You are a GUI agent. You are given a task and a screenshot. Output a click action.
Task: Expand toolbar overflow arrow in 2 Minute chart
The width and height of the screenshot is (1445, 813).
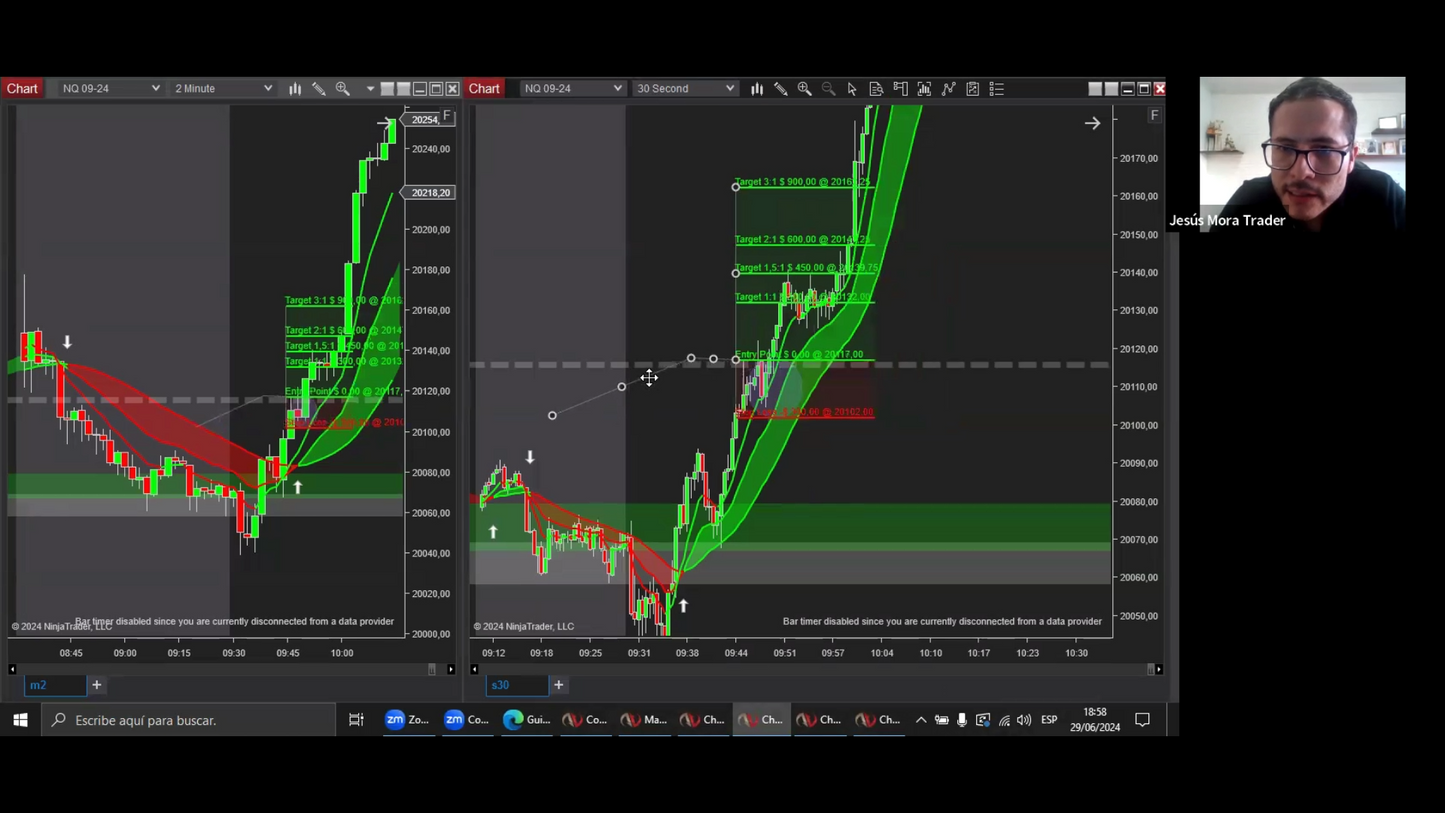coord(370,89)
